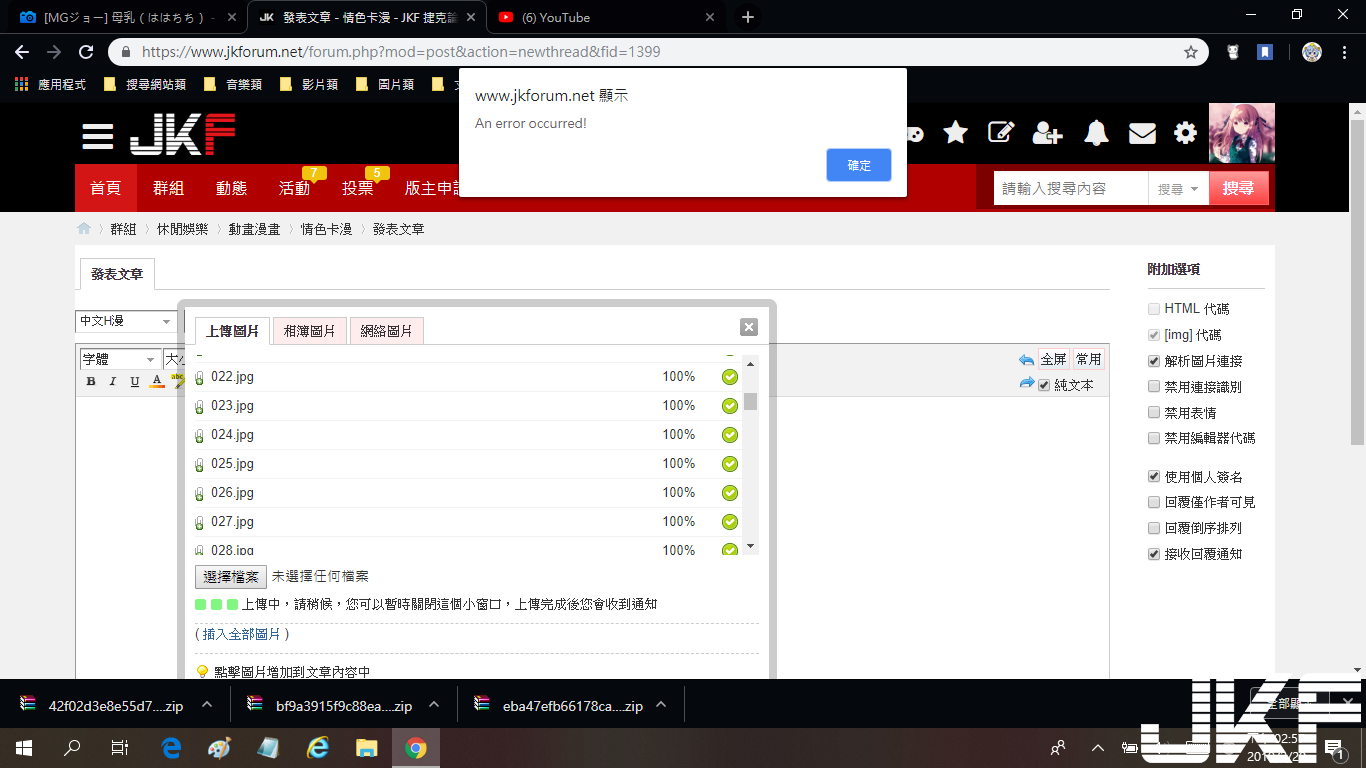
Task: Switch to the 網絡圖片 tab
Action: [386, 331]
